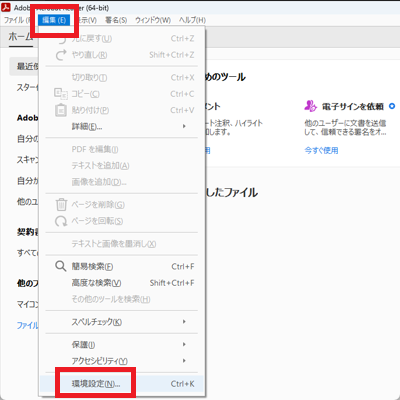Click 今すぐ使用 link under 電子サインを依頼

321,150
